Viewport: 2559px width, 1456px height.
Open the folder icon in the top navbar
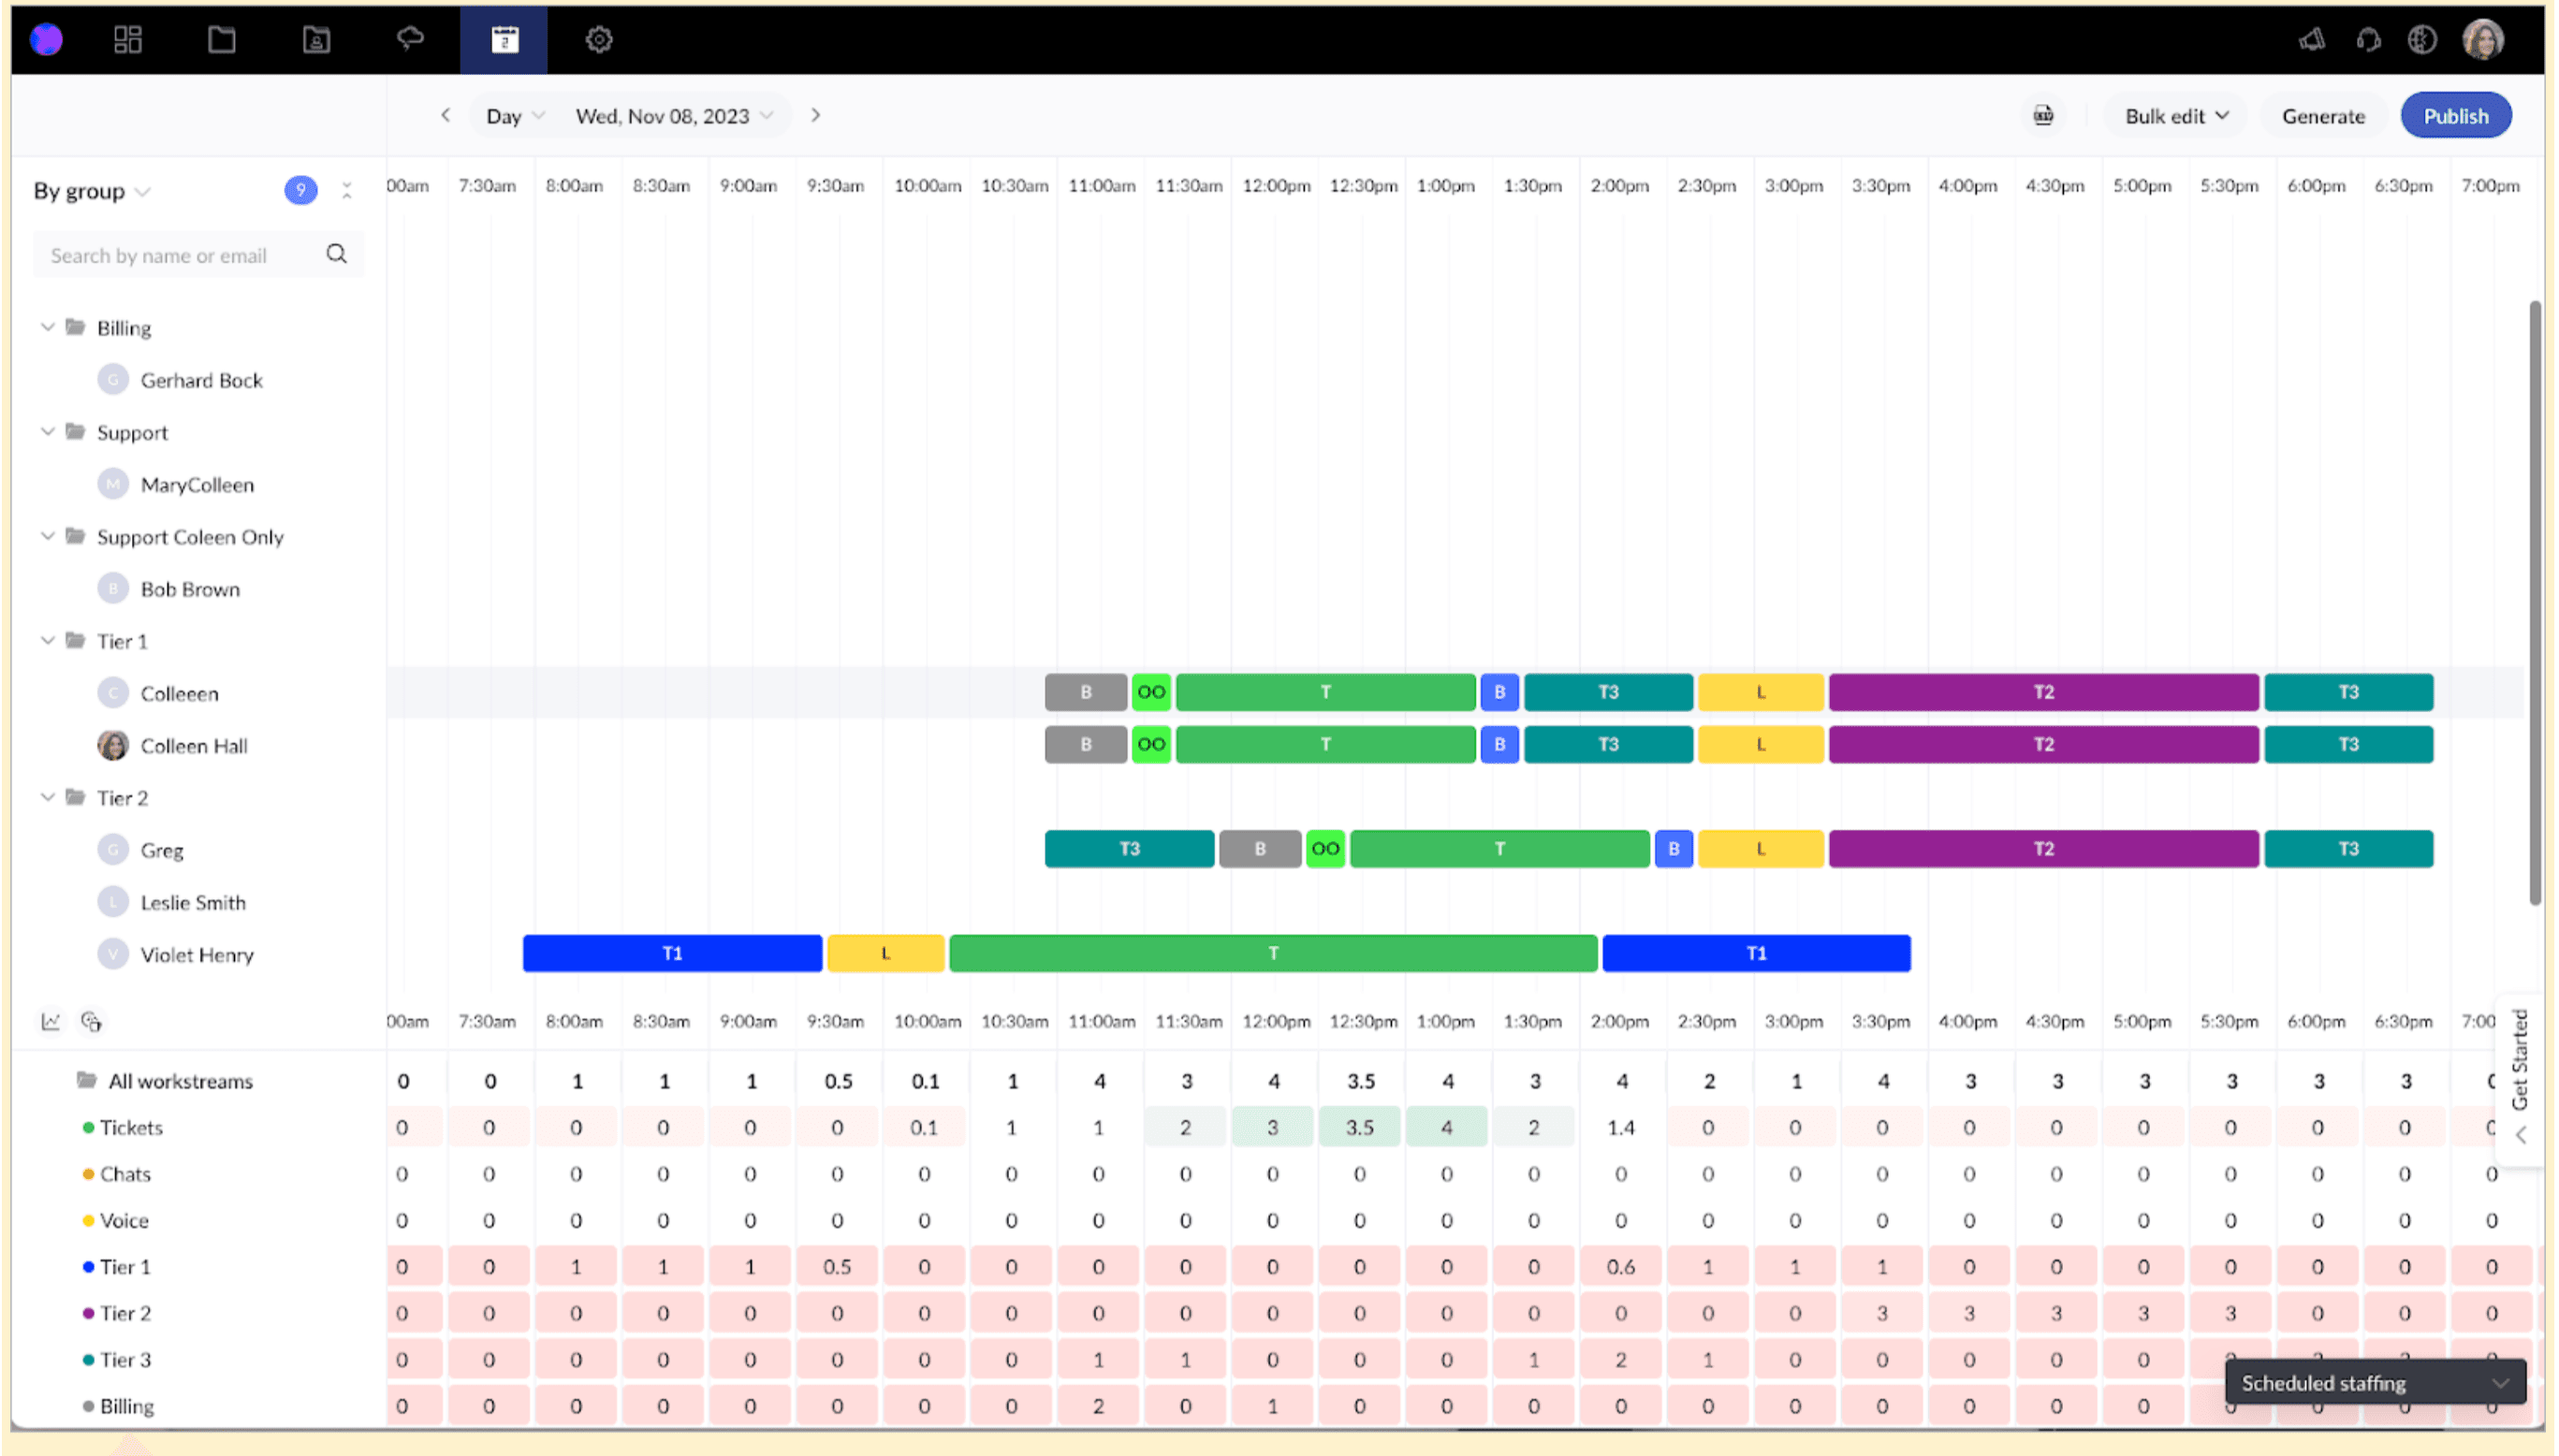(220, 39)
